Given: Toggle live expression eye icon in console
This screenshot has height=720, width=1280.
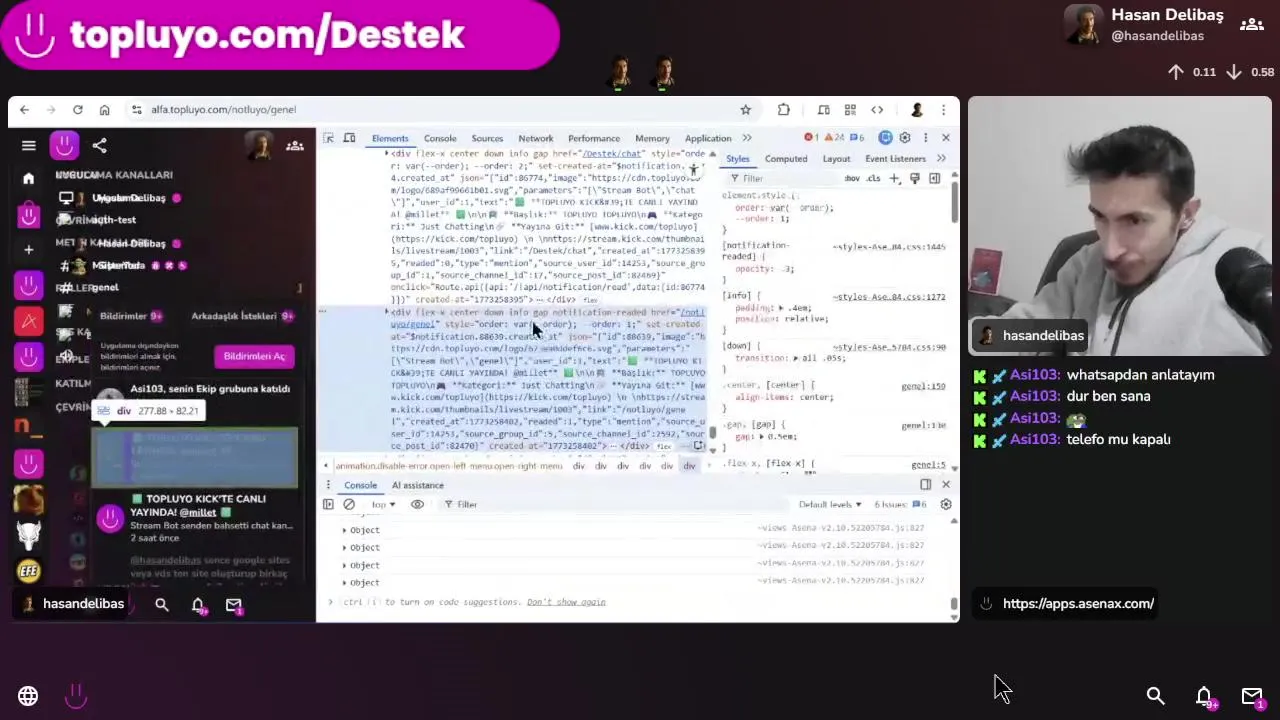Looking at the screenshot, I should click(417, 504).
